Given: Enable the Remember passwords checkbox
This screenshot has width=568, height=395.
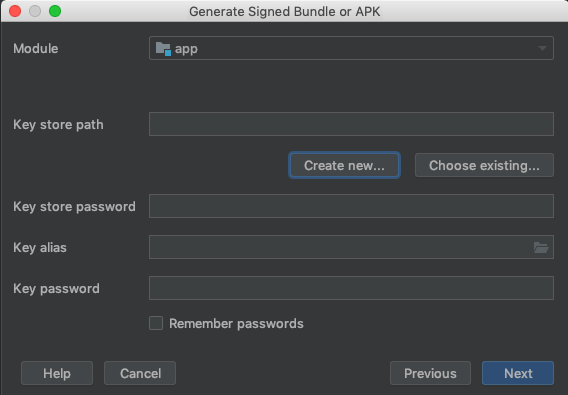Looking at the screenshot, I should [x=156, y=323].
